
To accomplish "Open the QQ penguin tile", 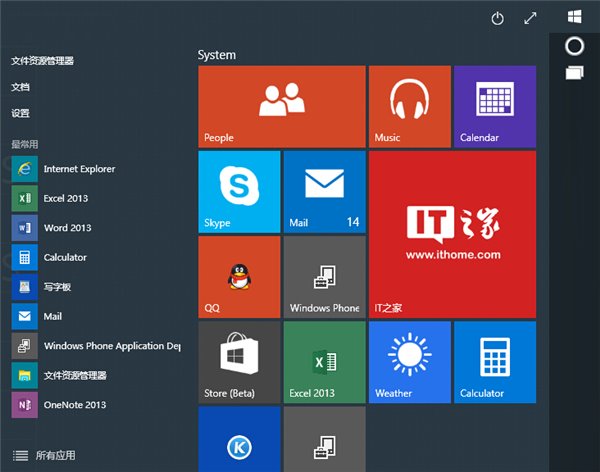I will pyautogui.click(x=239, y=277).
